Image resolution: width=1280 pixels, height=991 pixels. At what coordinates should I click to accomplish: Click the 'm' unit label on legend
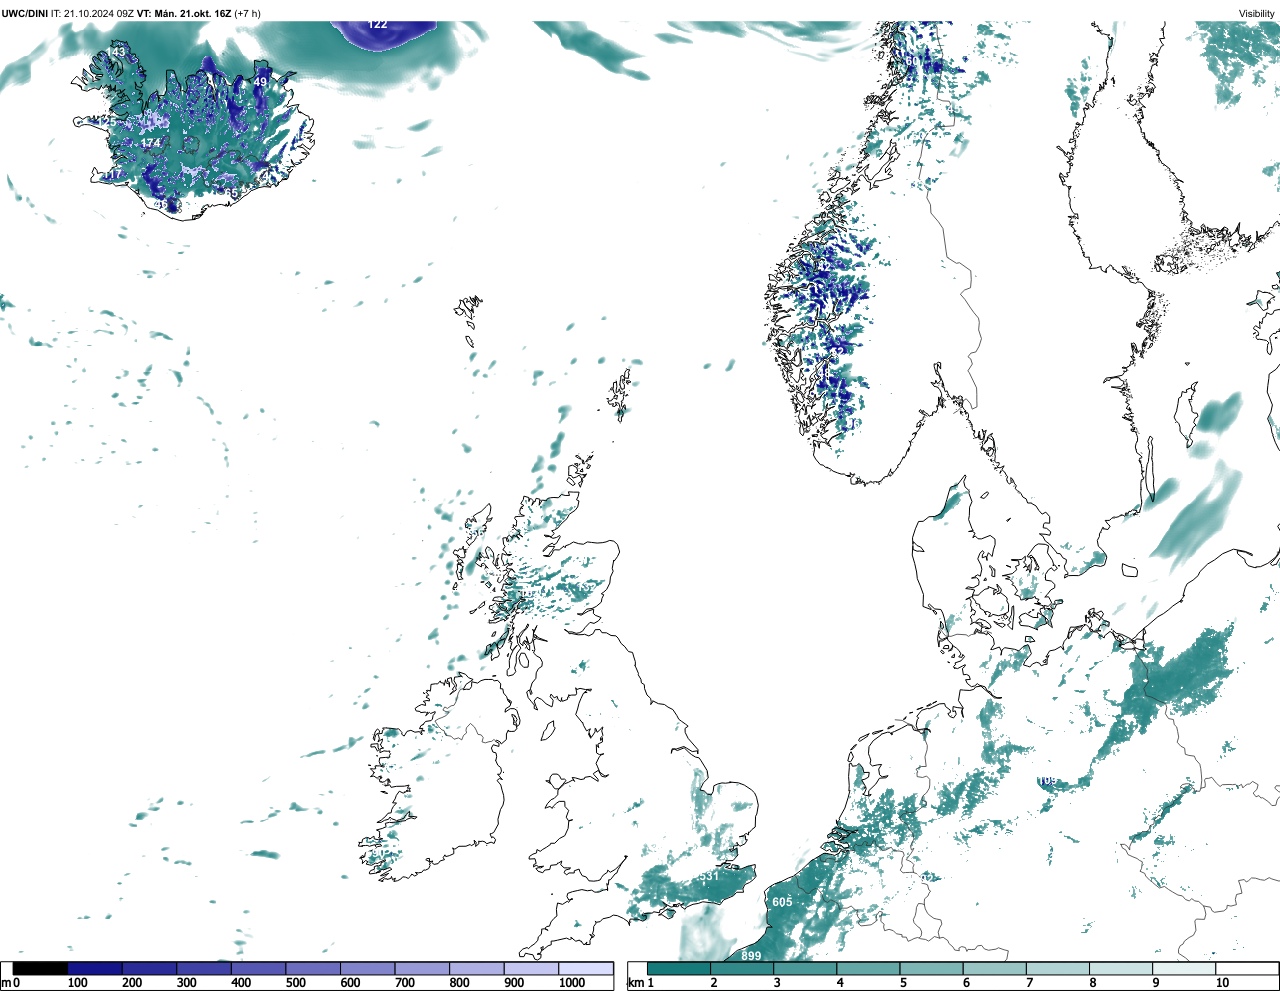pos(6,983)
